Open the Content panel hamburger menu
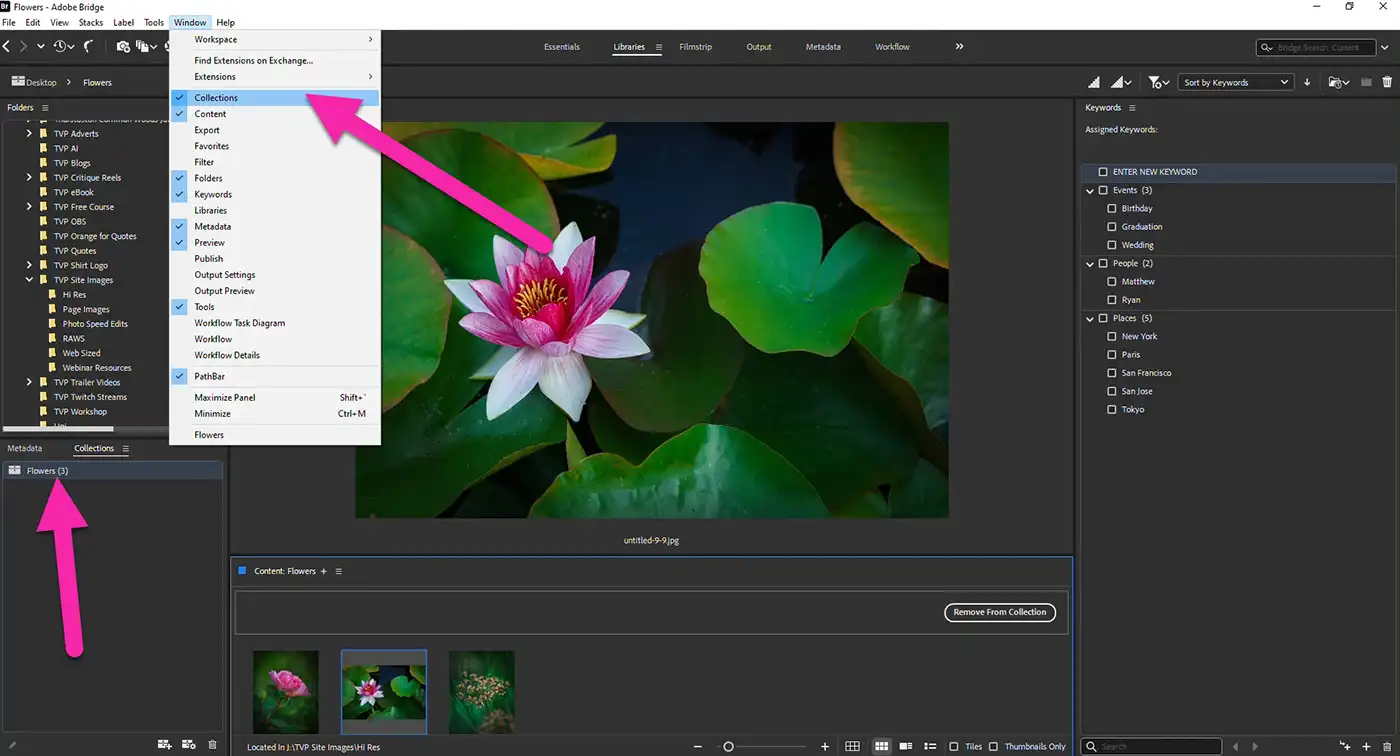 pyautogui.click(x=338, y=571)
